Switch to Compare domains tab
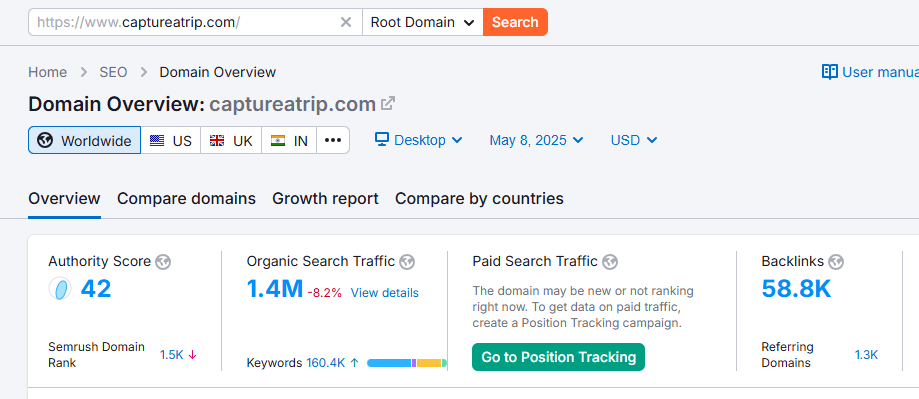Image resolution: width=919 pixels, height=399 pixels. coord(186,199)
